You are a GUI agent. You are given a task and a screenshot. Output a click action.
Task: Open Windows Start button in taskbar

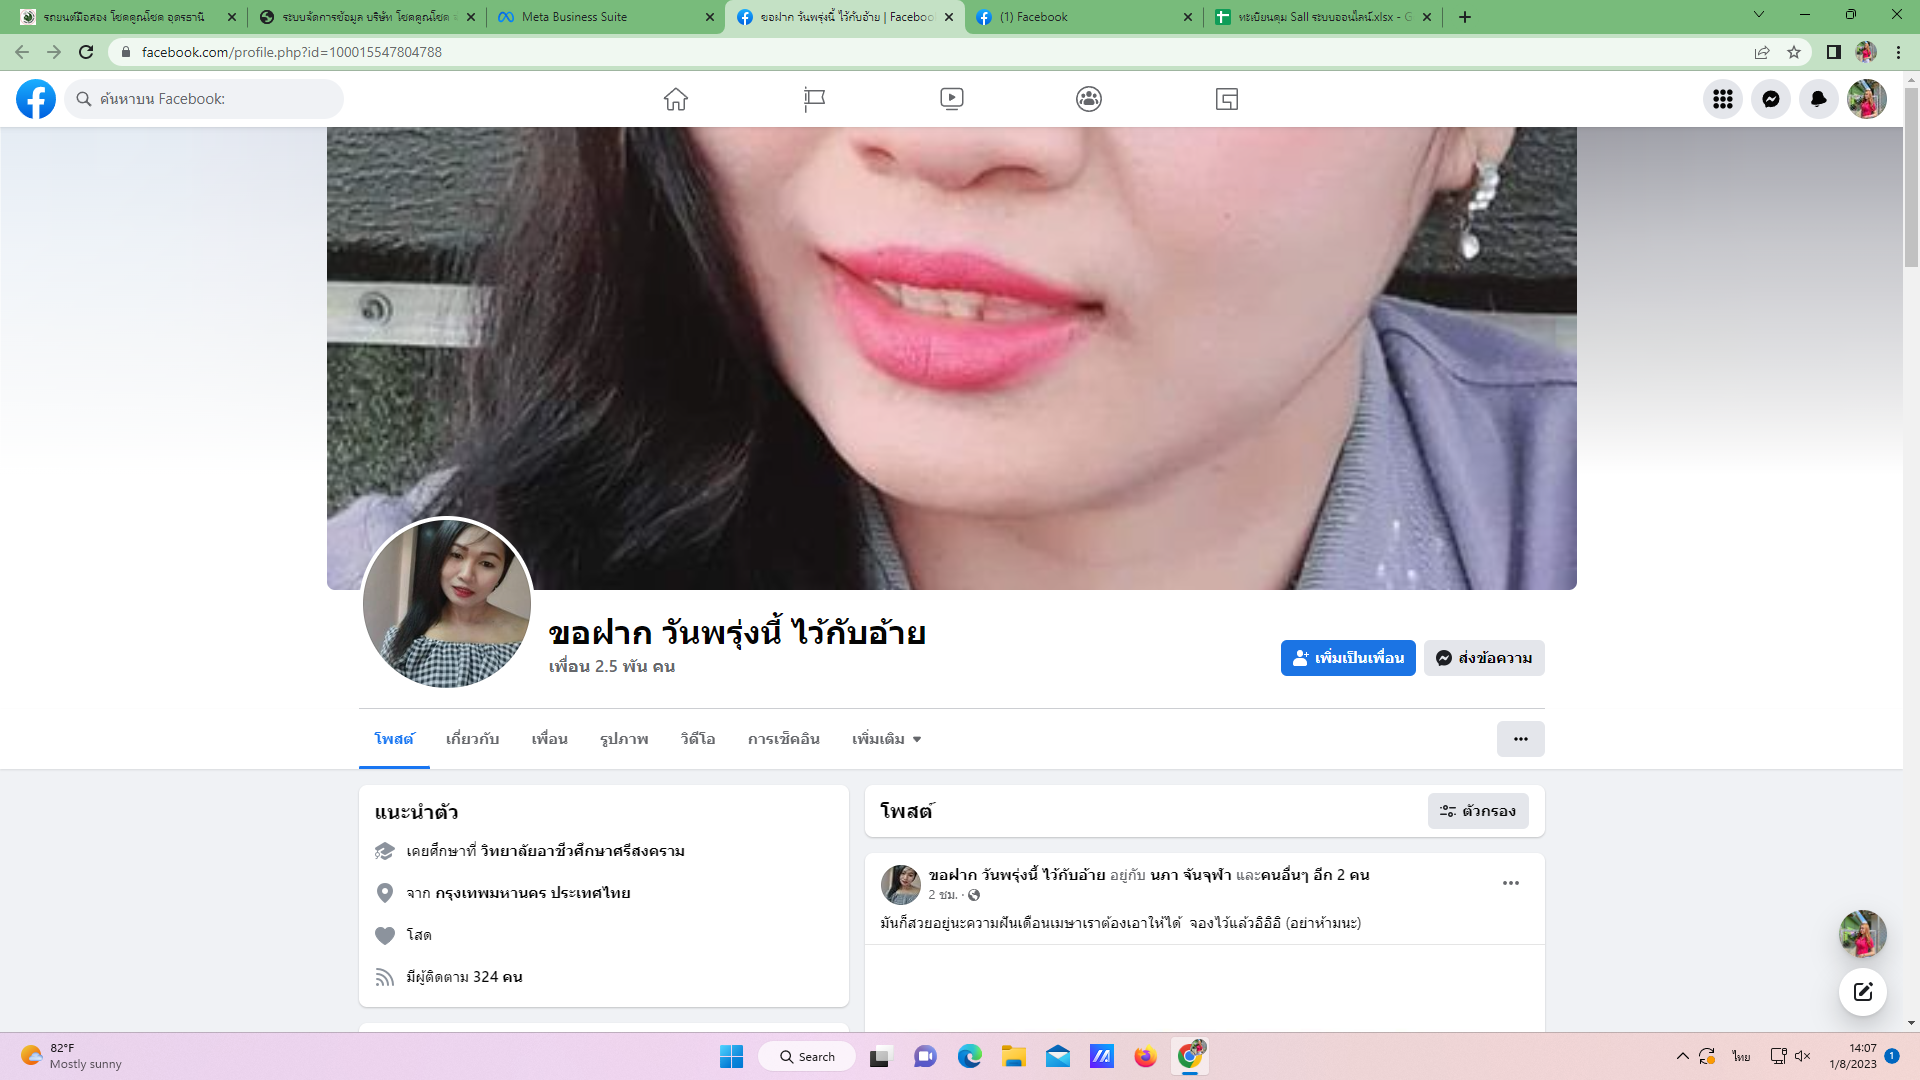[x=731, y=1056]
